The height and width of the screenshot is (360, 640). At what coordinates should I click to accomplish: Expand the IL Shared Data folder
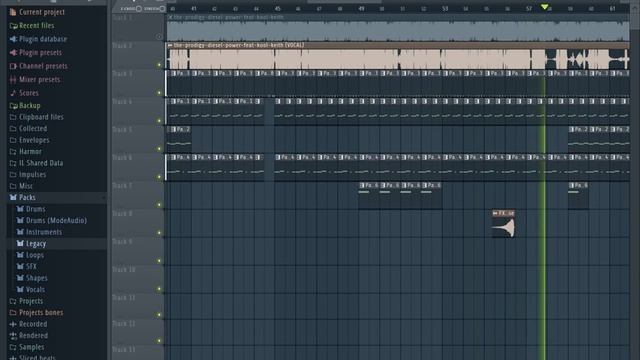[x=13, y=163]
